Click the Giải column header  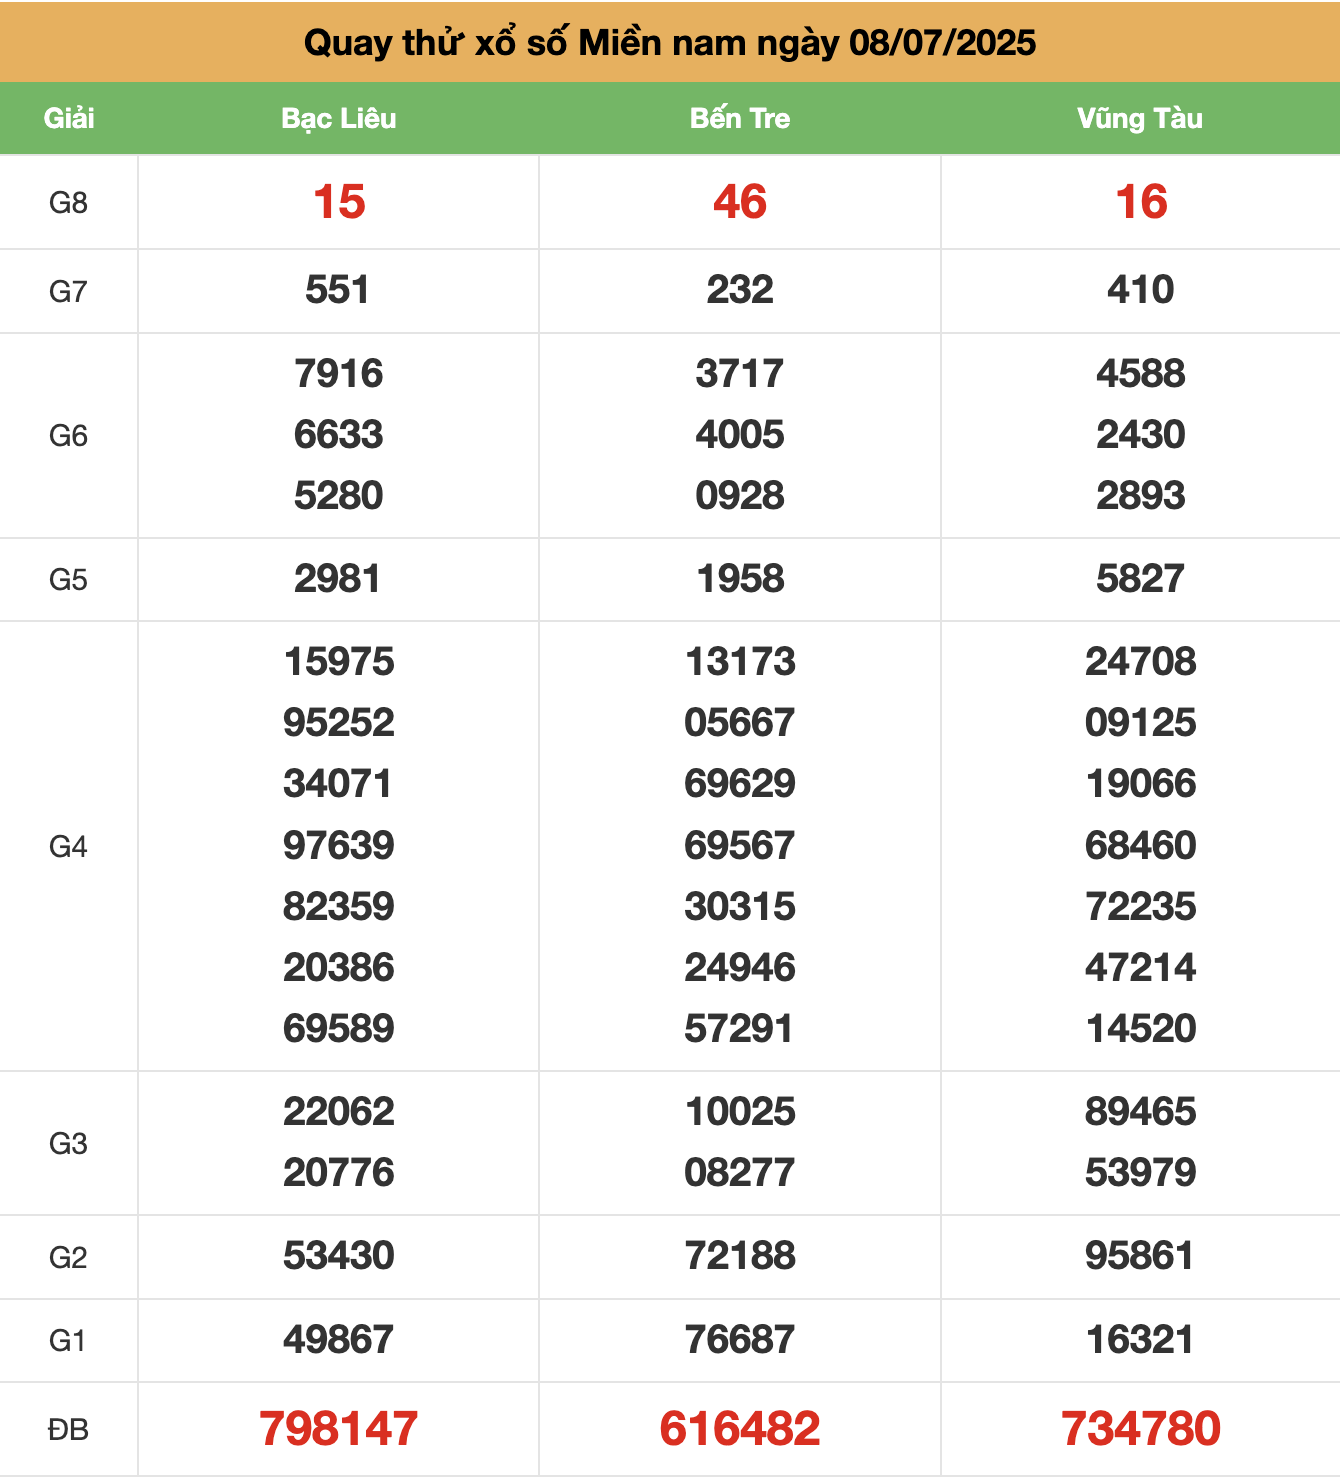click(69, 118)
